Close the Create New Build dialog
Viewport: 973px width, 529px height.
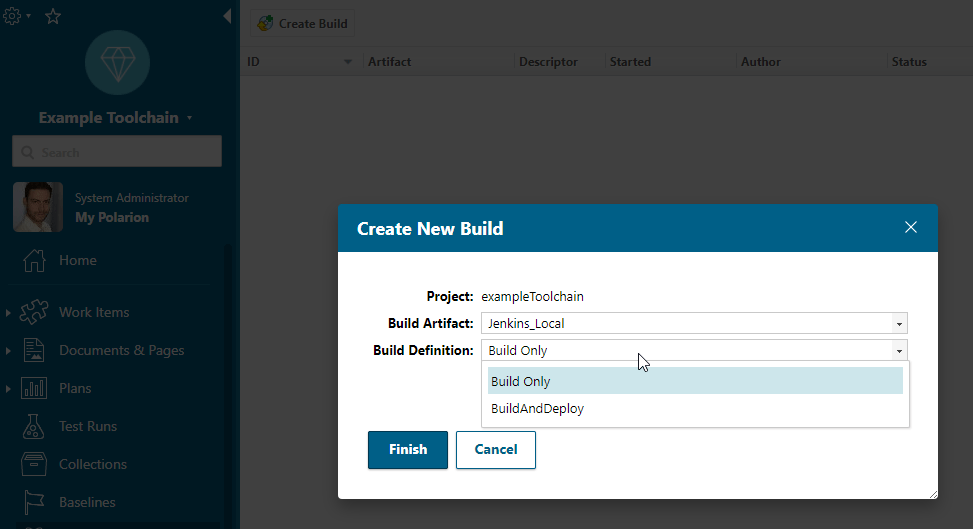pyautogui.click(x=910, y=228)
